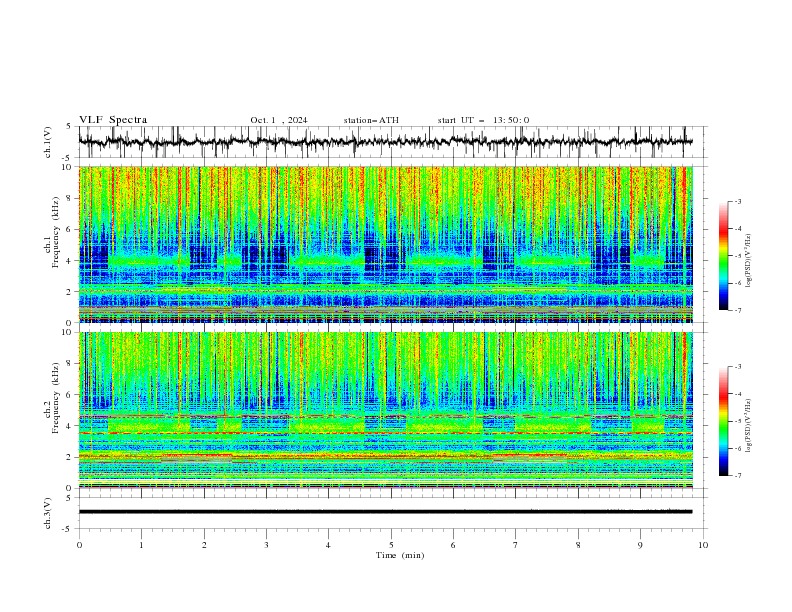The height and width of the screenshot is (612, 792).
Task: Click the '-5' tick on ch.1(V) axis
Action: [x=67, y=158]
